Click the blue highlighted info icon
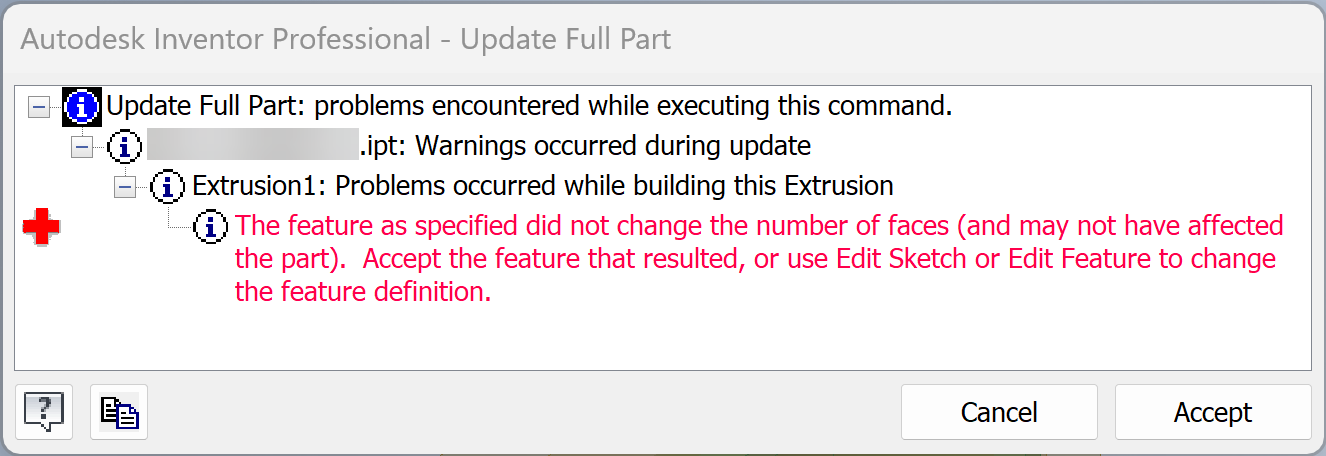The height and width of the screenshot is (456, 1326). click(82, 105)
